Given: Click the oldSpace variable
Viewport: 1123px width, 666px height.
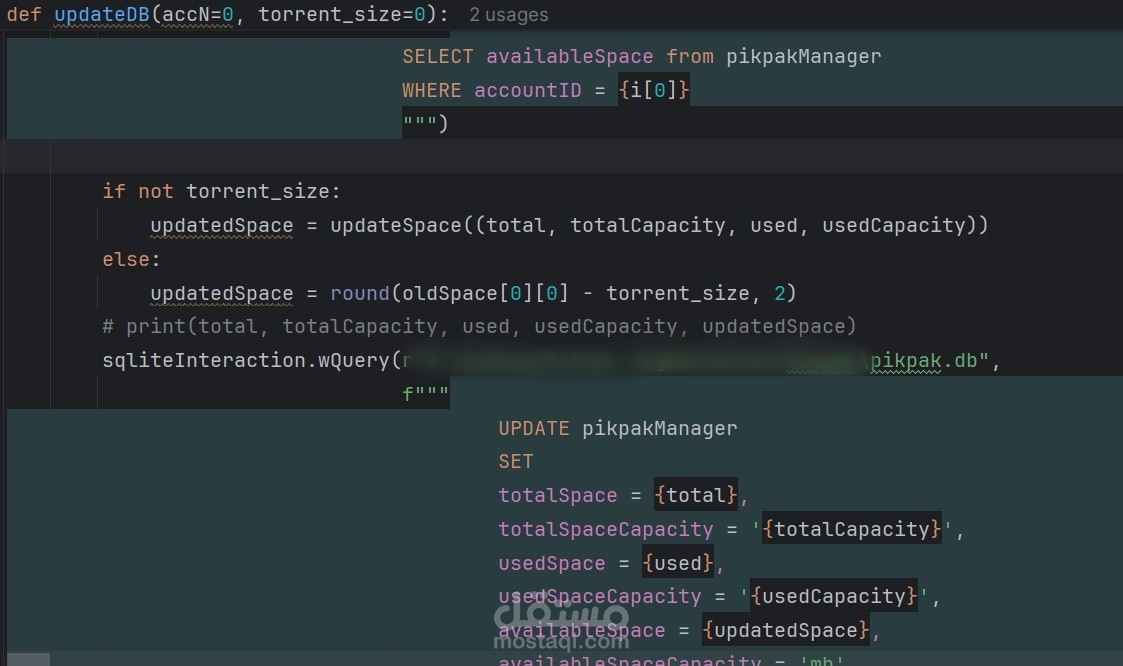Looking at the screenshot, I should (x=450, y=293).
